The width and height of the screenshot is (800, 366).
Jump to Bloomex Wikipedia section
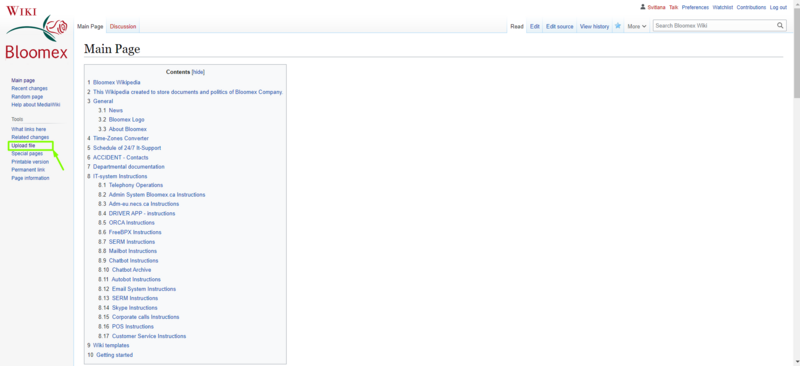point(116,82)
